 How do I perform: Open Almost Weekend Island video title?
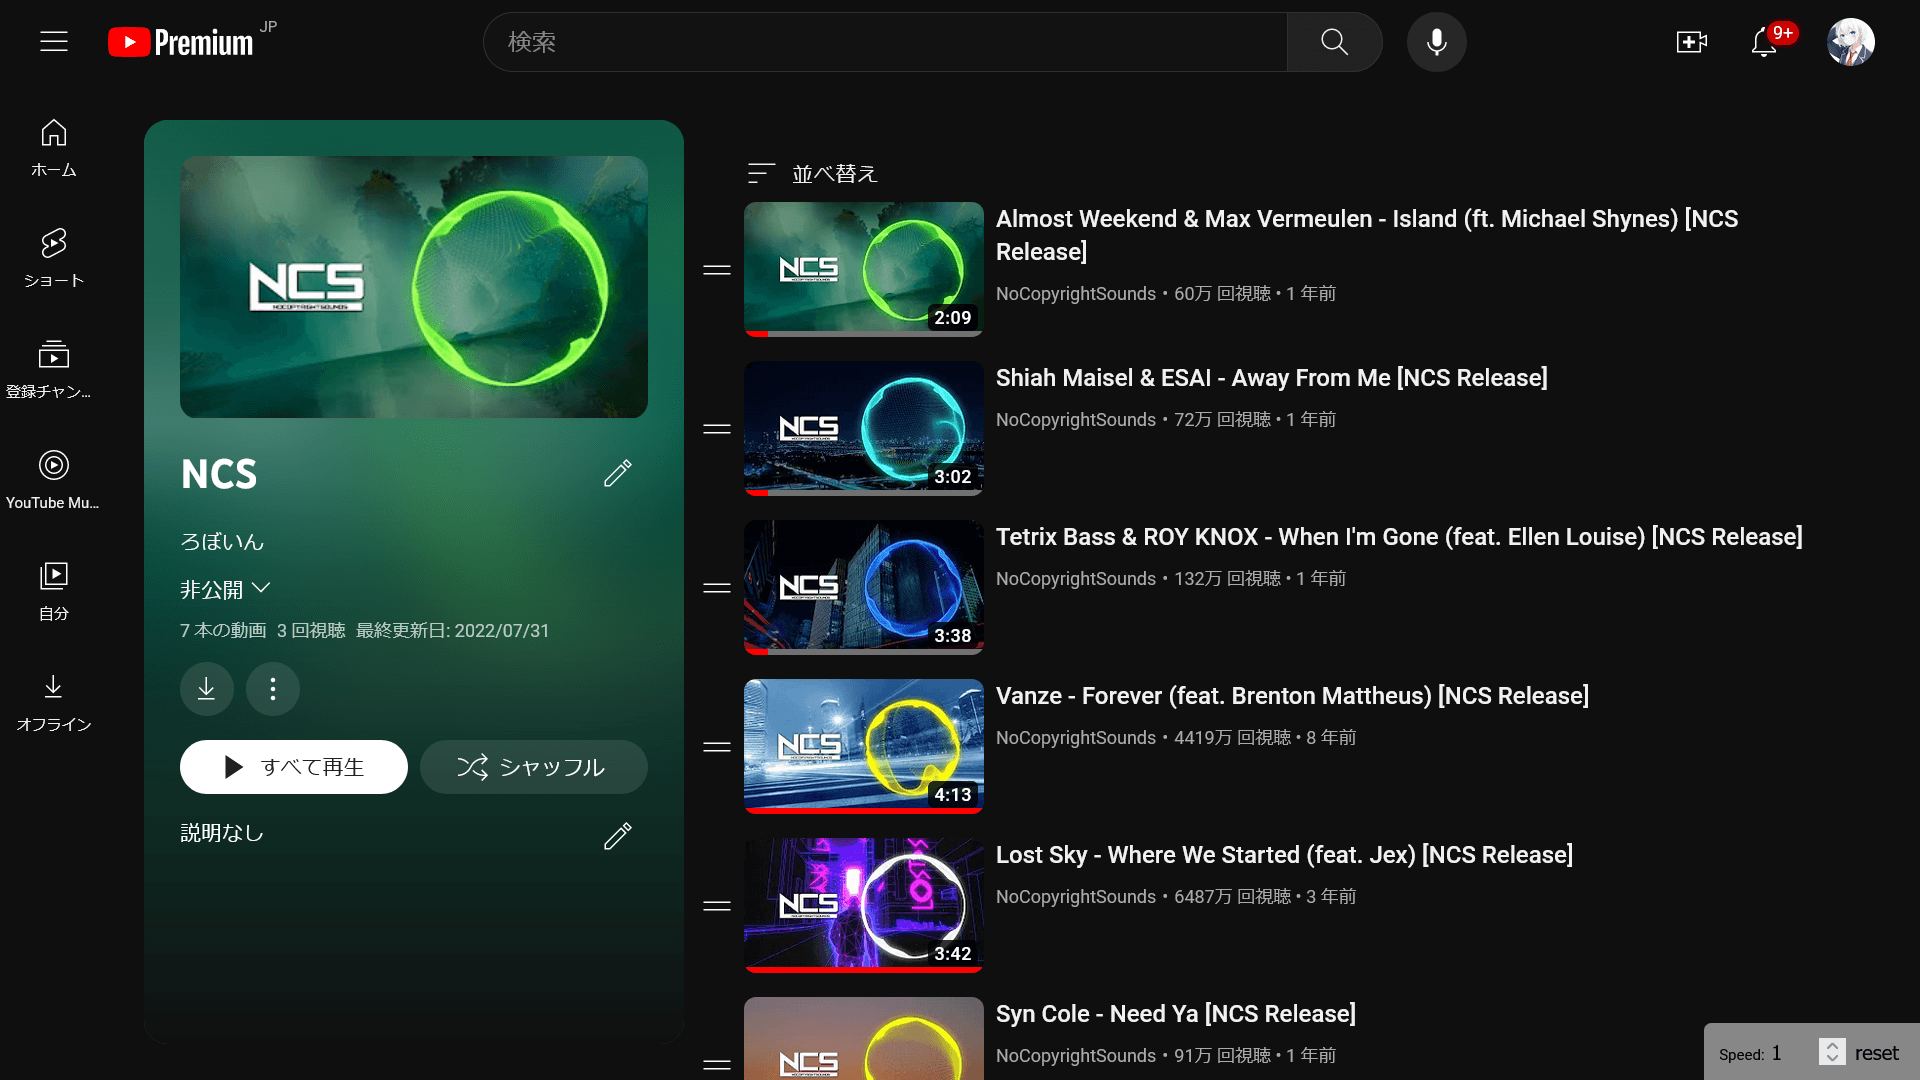click(x=1367, y=235)
